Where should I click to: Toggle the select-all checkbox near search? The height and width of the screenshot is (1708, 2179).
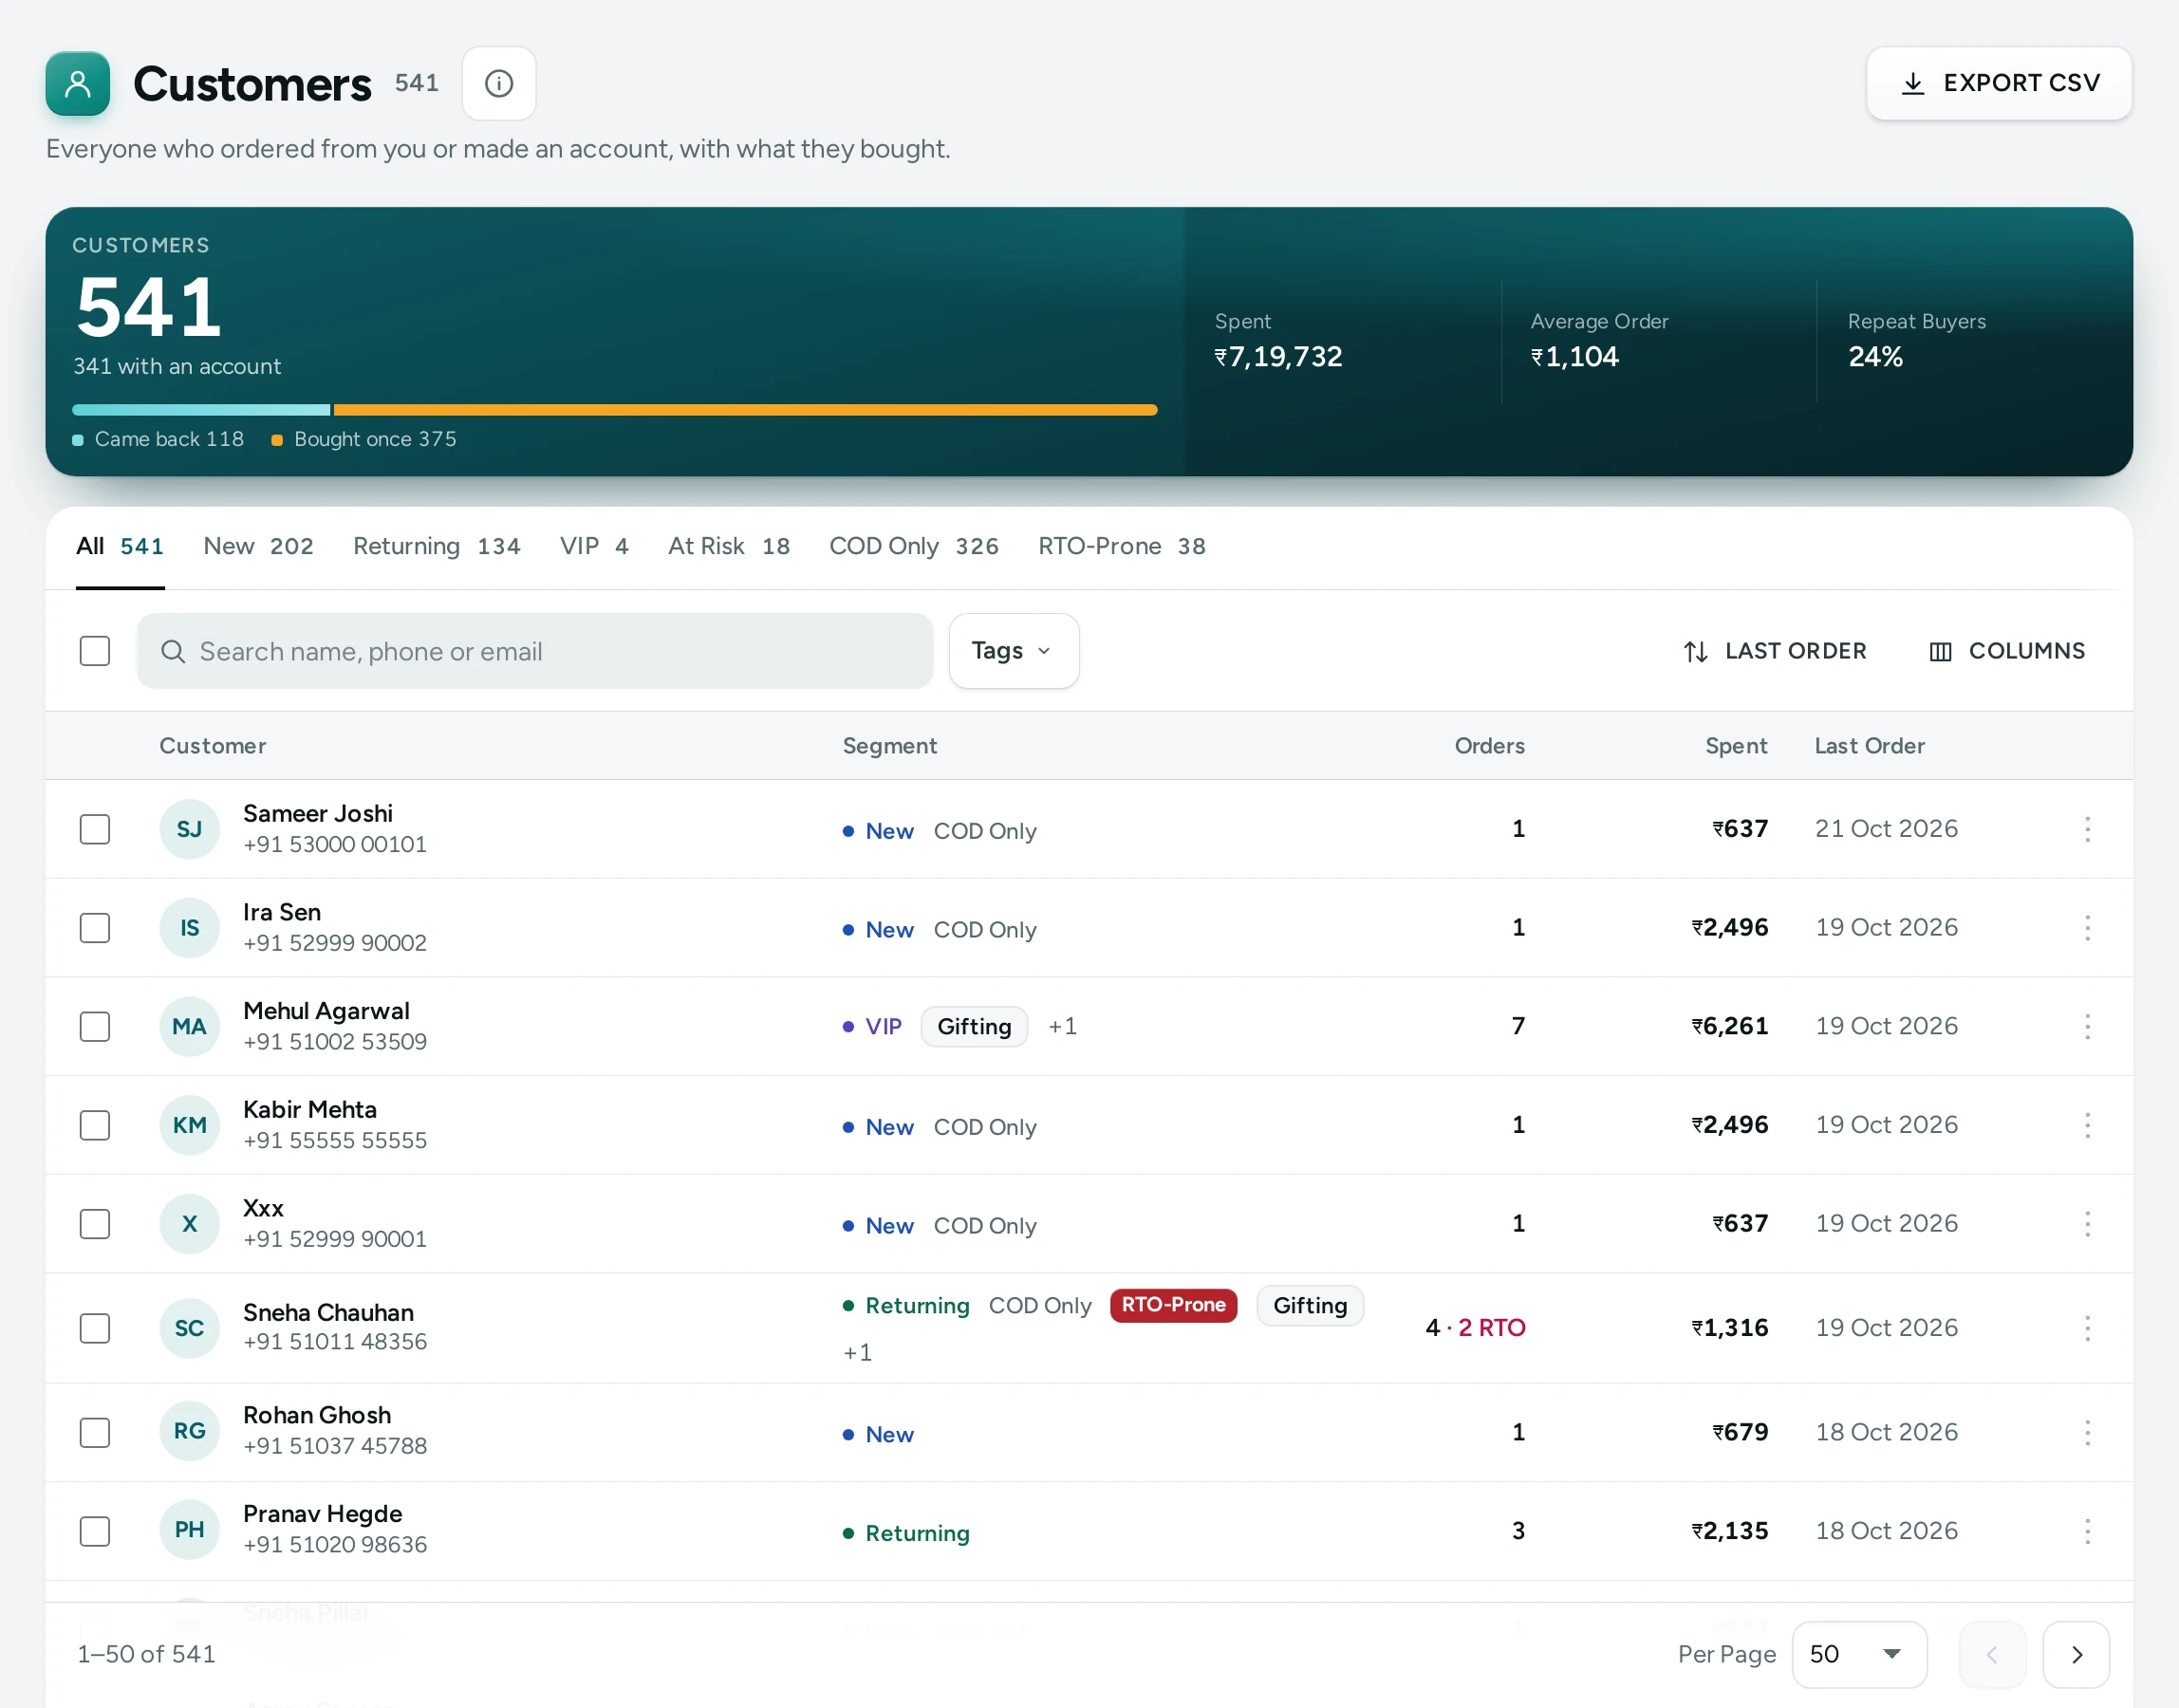point(95,651)
